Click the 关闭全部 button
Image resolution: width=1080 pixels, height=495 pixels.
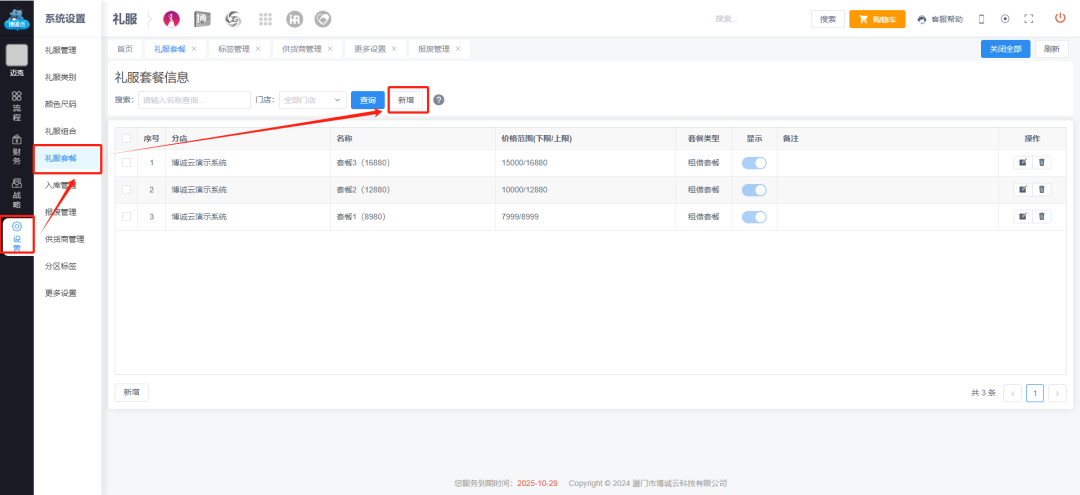(1006, 49)
